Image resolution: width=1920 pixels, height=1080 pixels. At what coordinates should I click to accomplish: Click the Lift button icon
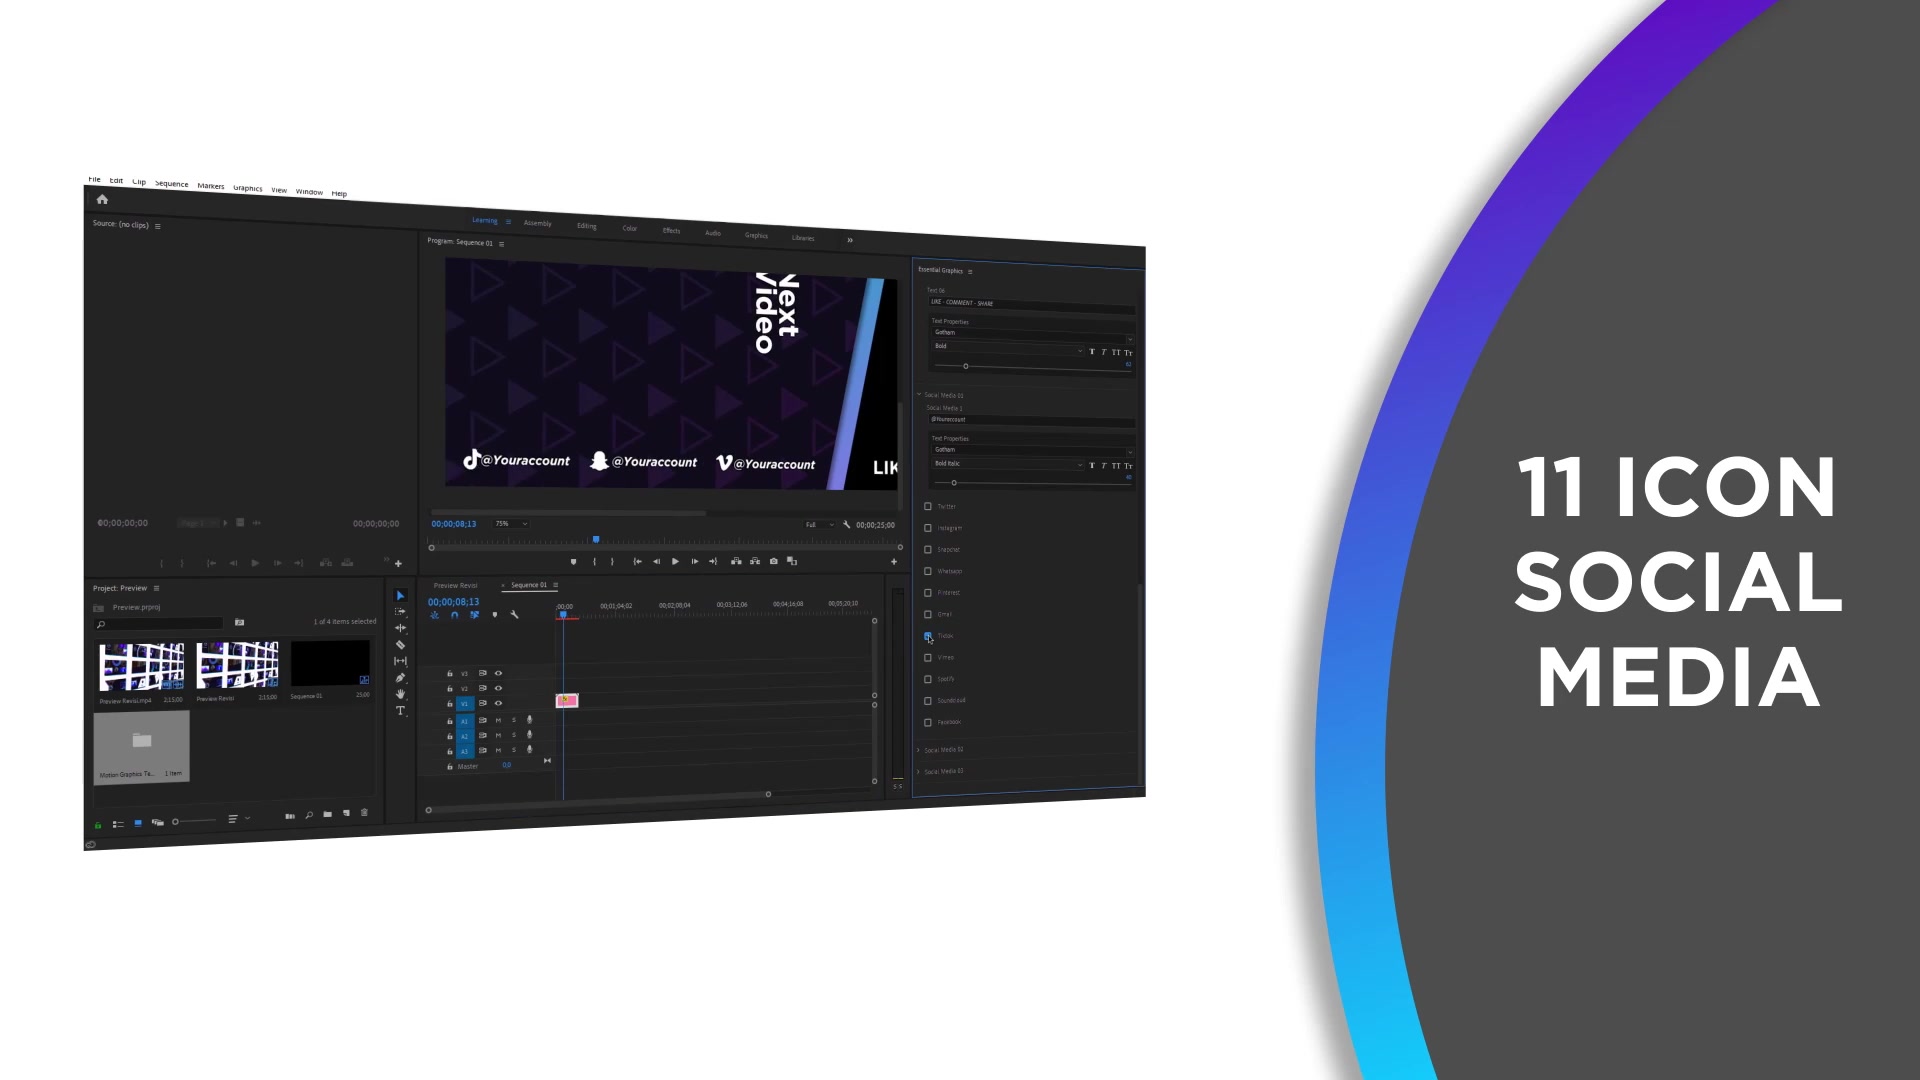click(x=736, y=561)
